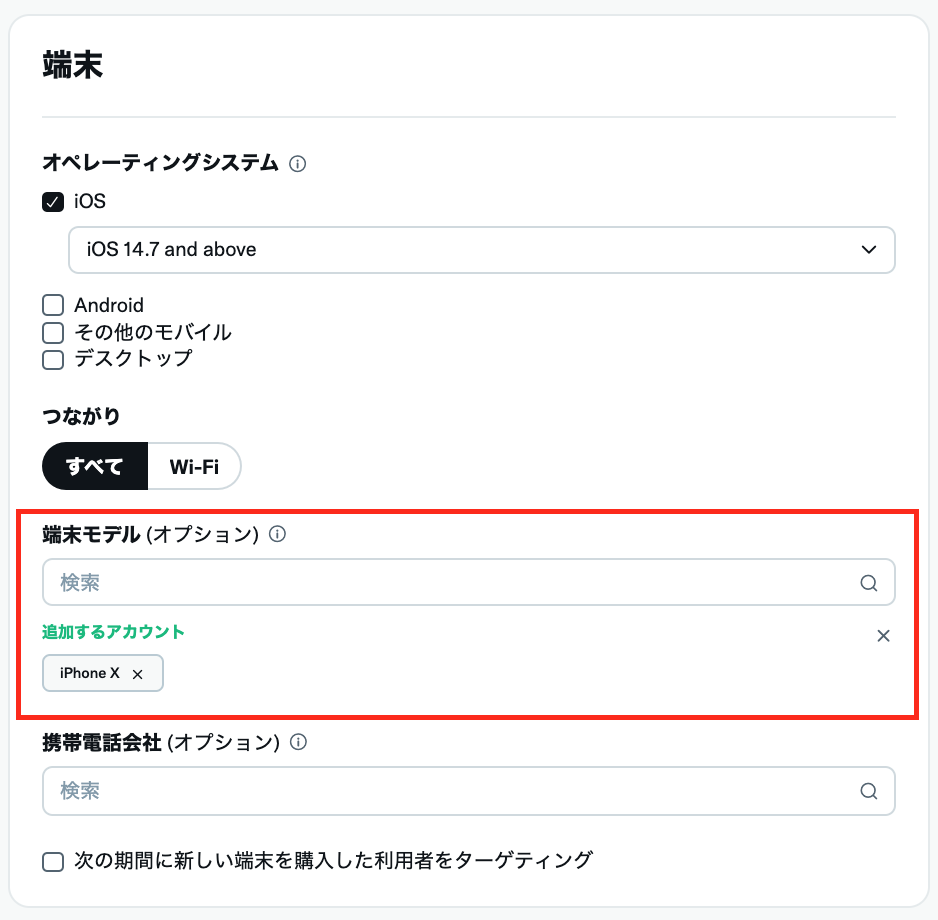Open the iOS version dropdown
The image size is (938, 920).
[481, 250]
